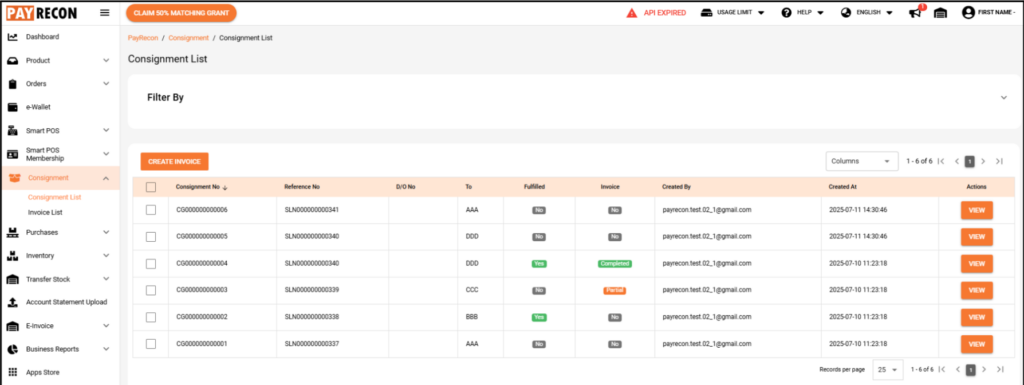Open the hamburger sidebar menu
The image size is (1024, 385).
(104, 12)
